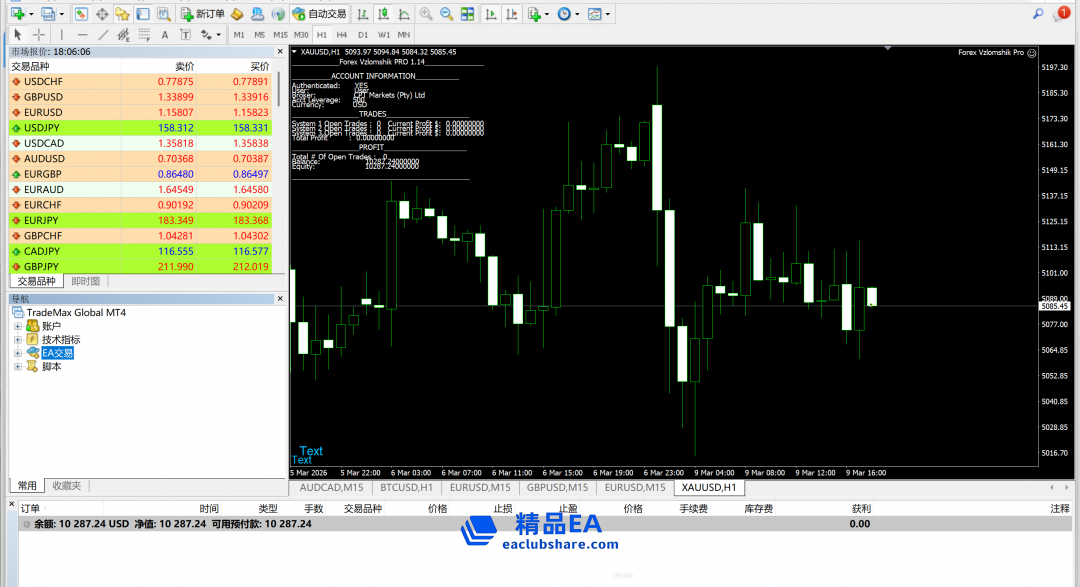The image size is (1080, 587).
Task: Switch chart to candlestick mode icon
Action: [381, 14]
